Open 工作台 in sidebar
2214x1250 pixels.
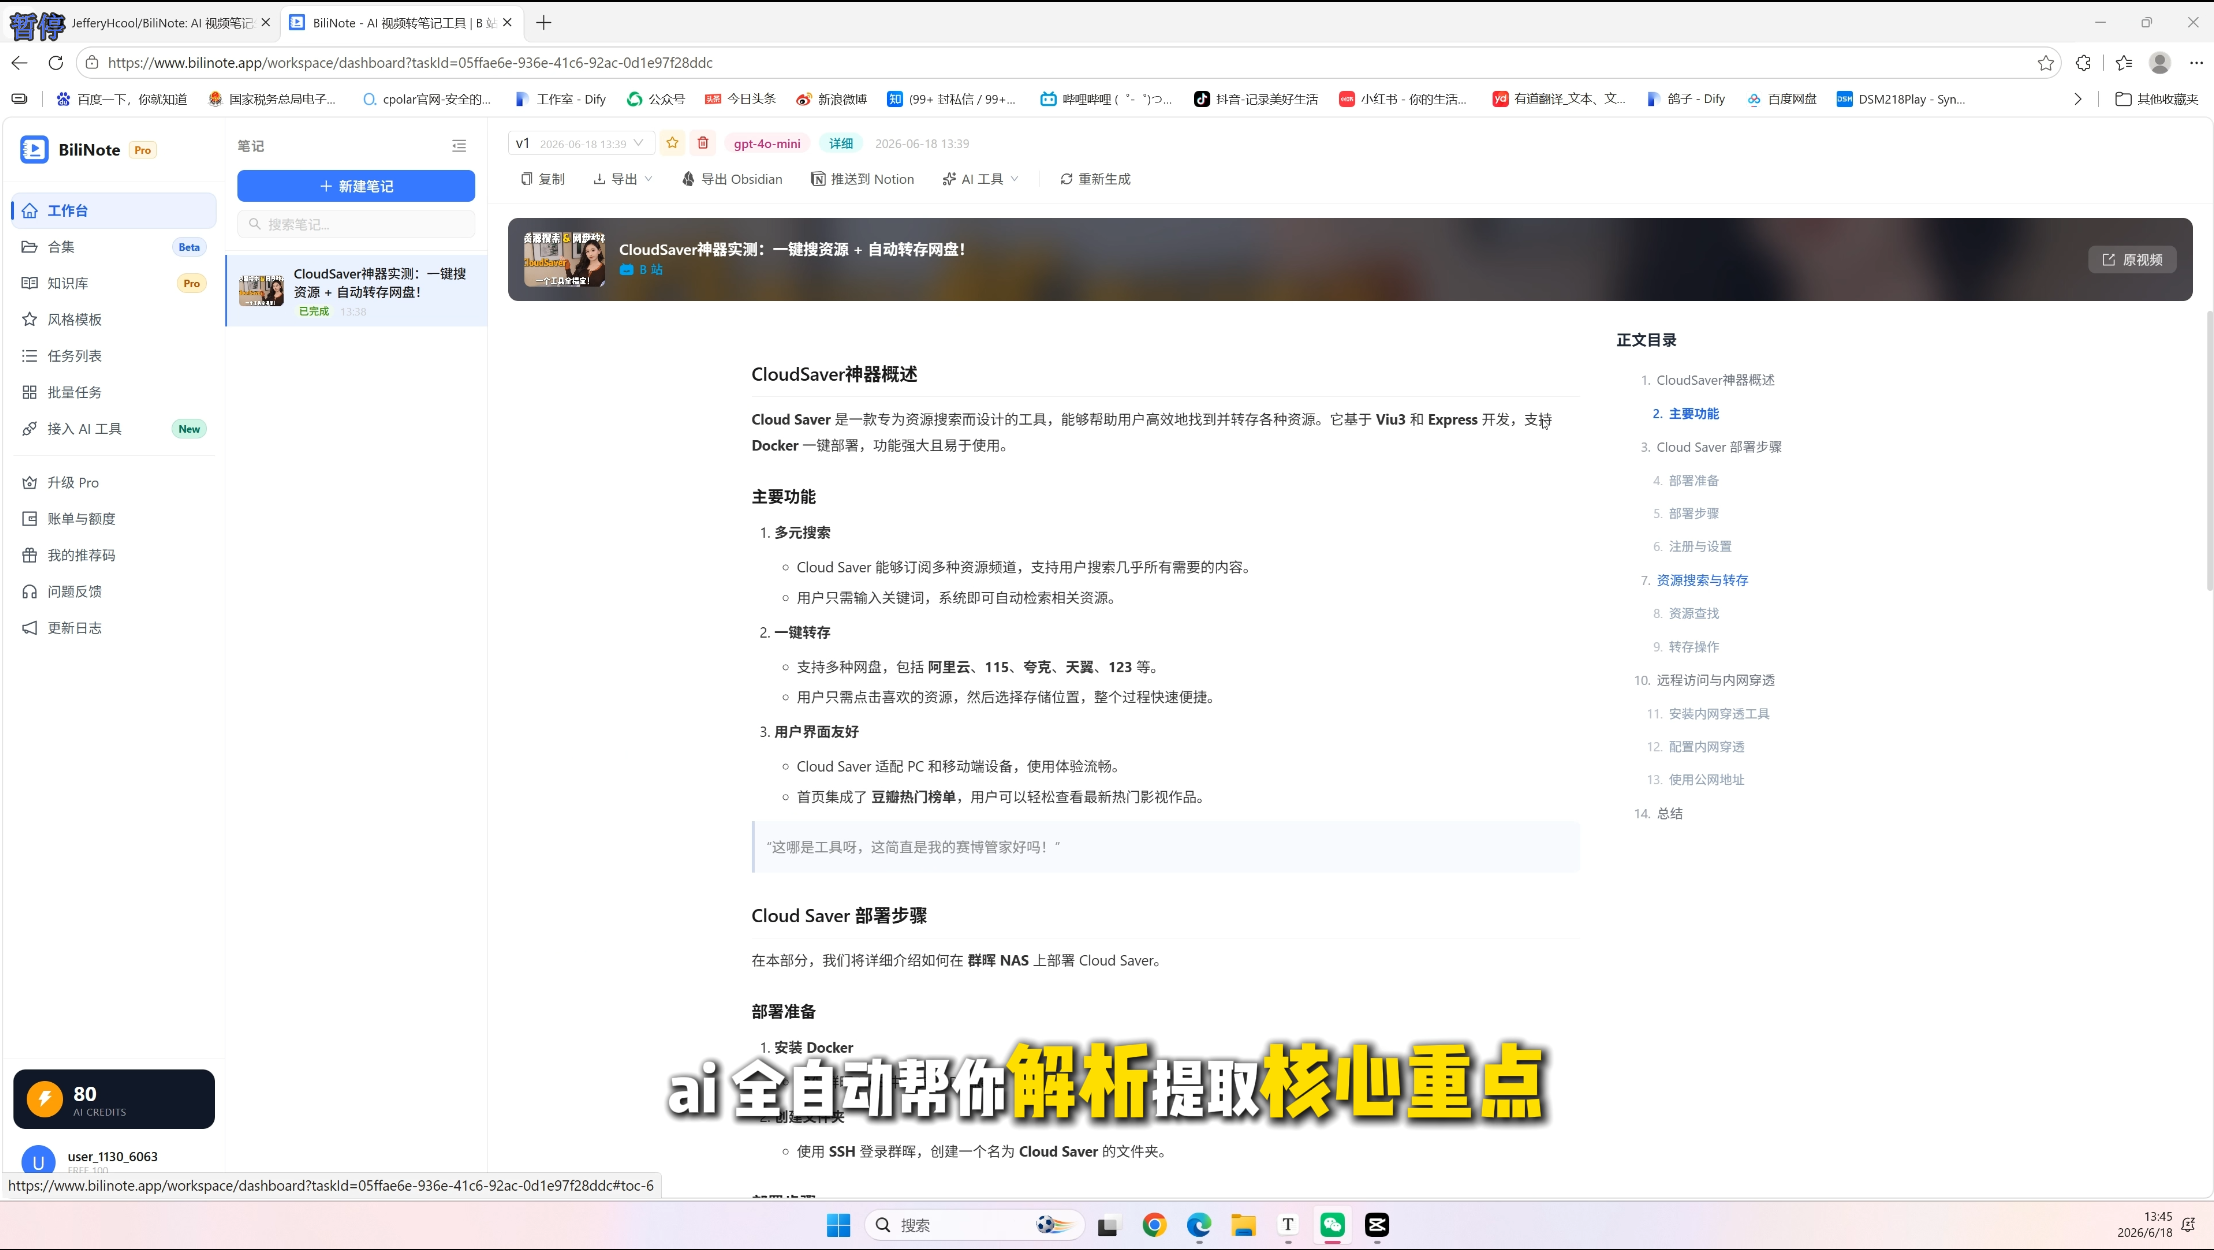(x=114, y=210)
